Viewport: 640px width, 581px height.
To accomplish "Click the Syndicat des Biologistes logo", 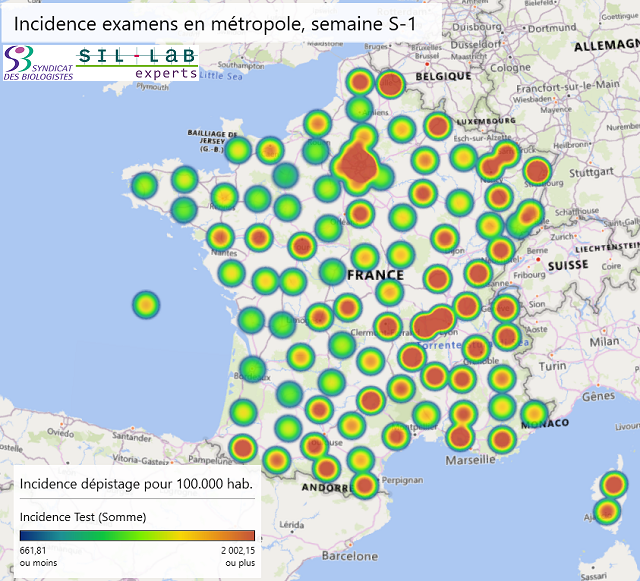I will [36, 63].
